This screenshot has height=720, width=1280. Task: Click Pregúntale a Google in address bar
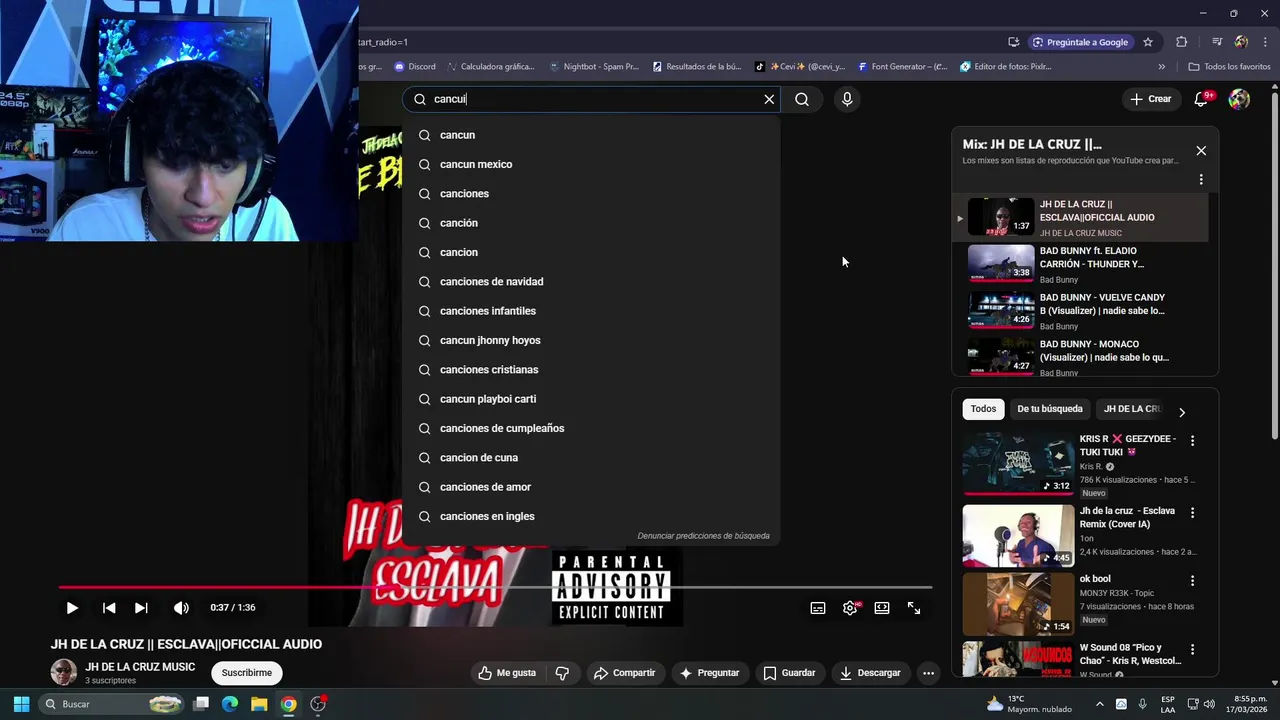coord(1080,42)
